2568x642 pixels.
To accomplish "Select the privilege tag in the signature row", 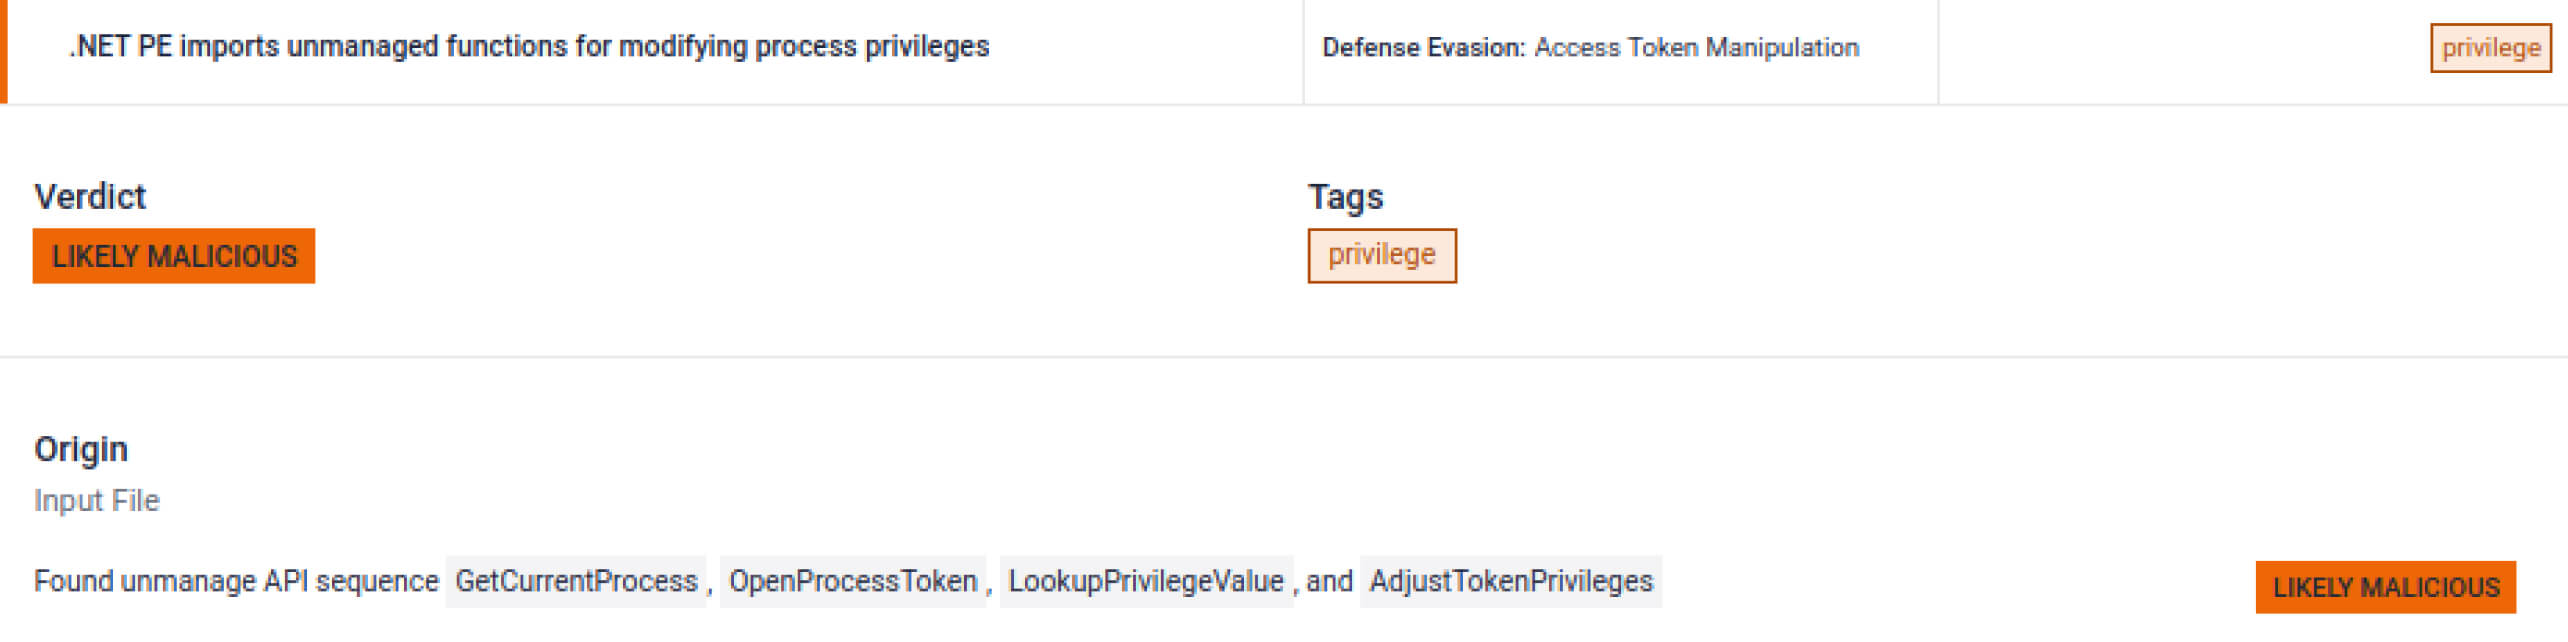I will click(x=2490, y=48).
